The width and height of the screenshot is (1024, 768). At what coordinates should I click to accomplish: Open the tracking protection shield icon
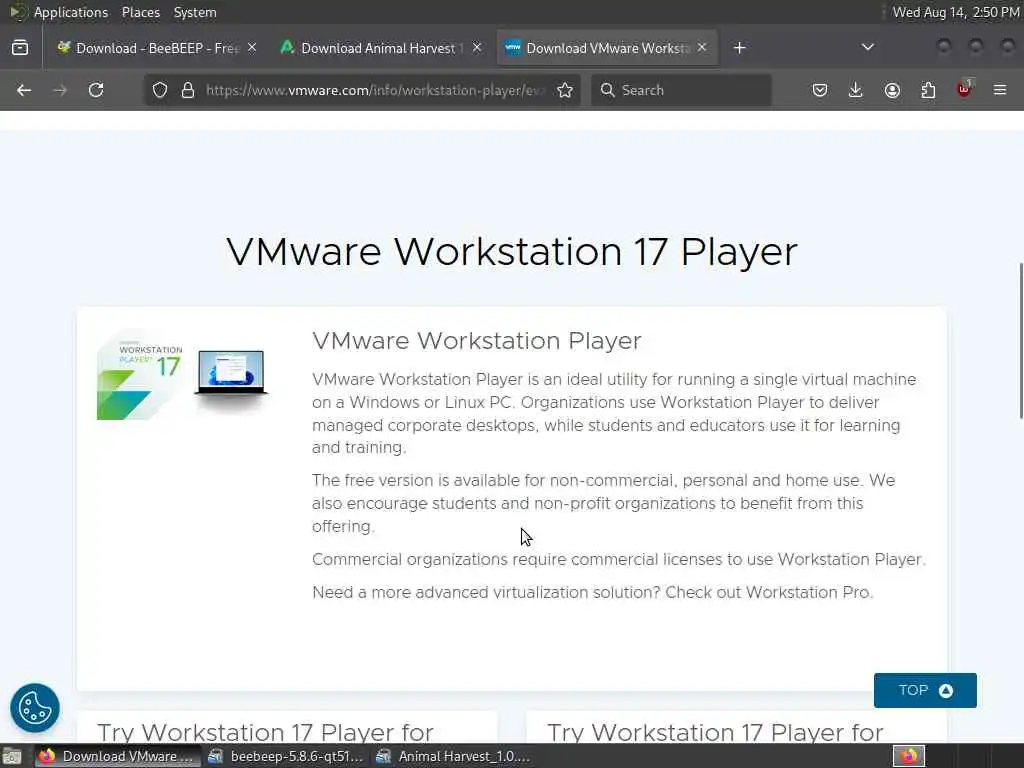tap(160, 90)
